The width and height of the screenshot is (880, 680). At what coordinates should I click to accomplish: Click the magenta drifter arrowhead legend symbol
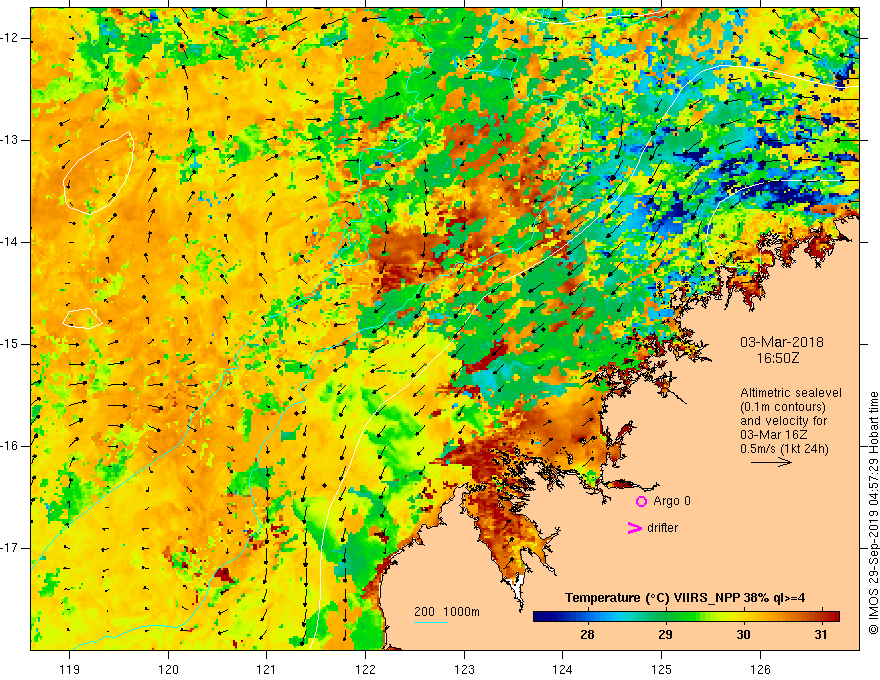coord(634,528)
